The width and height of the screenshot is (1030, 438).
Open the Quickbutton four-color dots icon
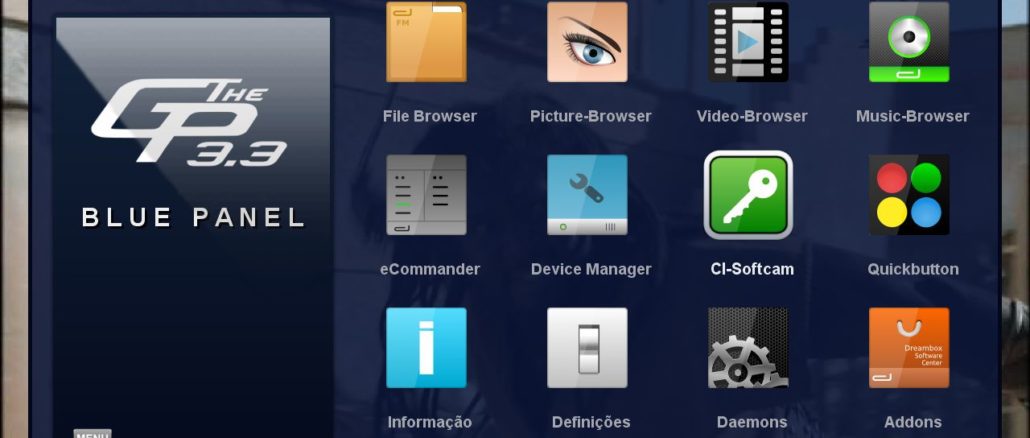(x=909, y=195)
